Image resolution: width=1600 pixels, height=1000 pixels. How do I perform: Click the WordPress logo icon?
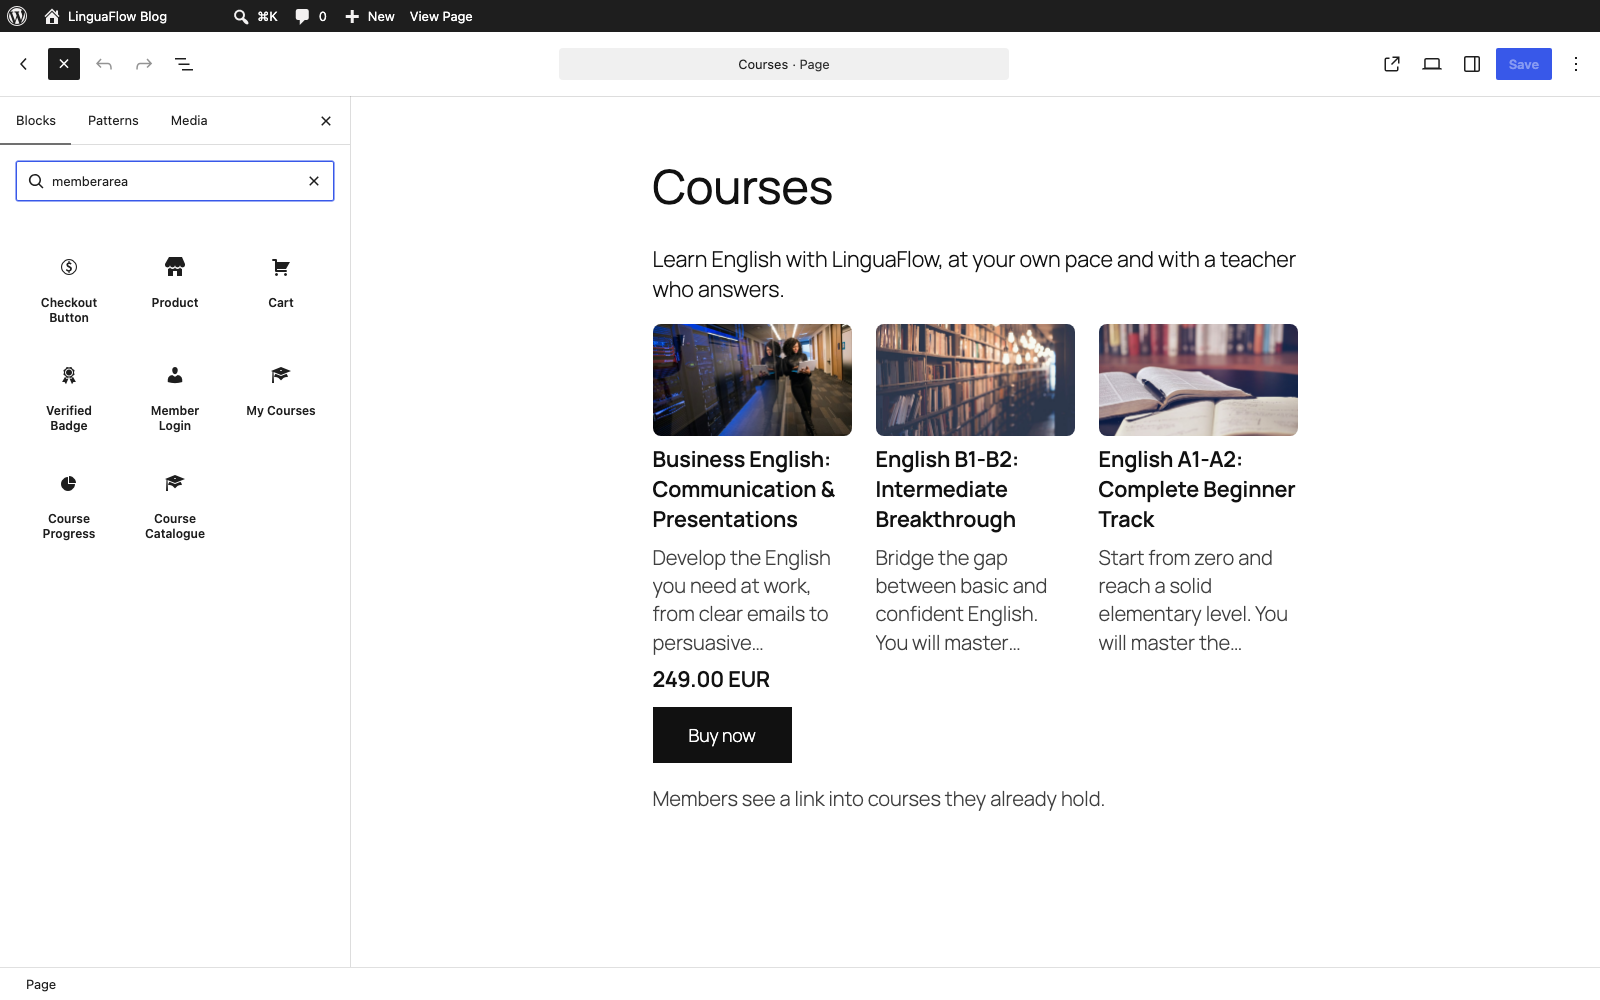click(x=17, y=16)
